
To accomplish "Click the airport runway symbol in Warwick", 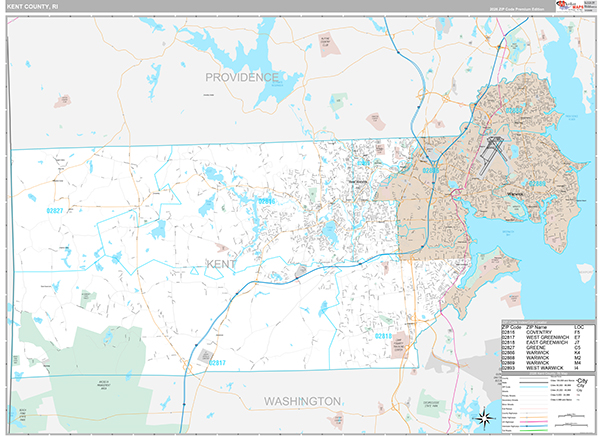I will point(492,155).
